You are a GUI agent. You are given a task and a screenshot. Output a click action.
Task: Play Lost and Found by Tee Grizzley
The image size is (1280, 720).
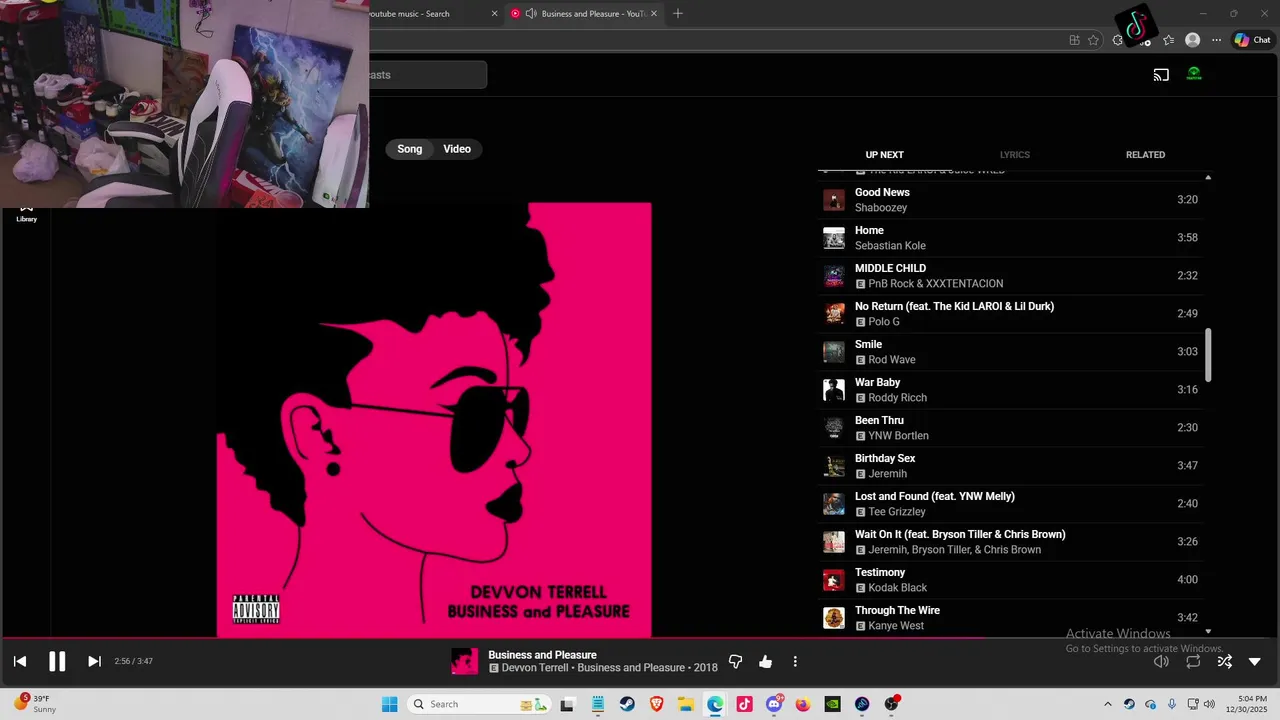1010,504
